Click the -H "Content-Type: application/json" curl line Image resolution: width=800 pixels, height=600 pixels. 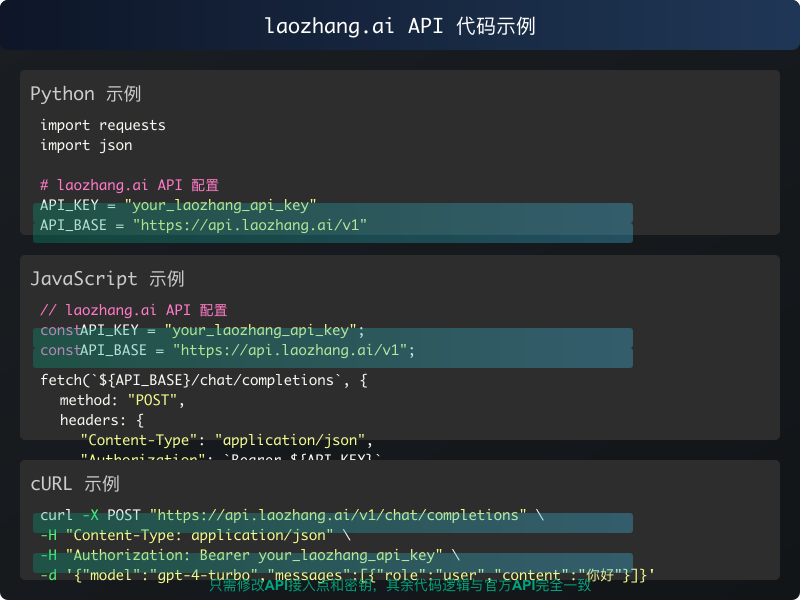[x=195, y=535]
